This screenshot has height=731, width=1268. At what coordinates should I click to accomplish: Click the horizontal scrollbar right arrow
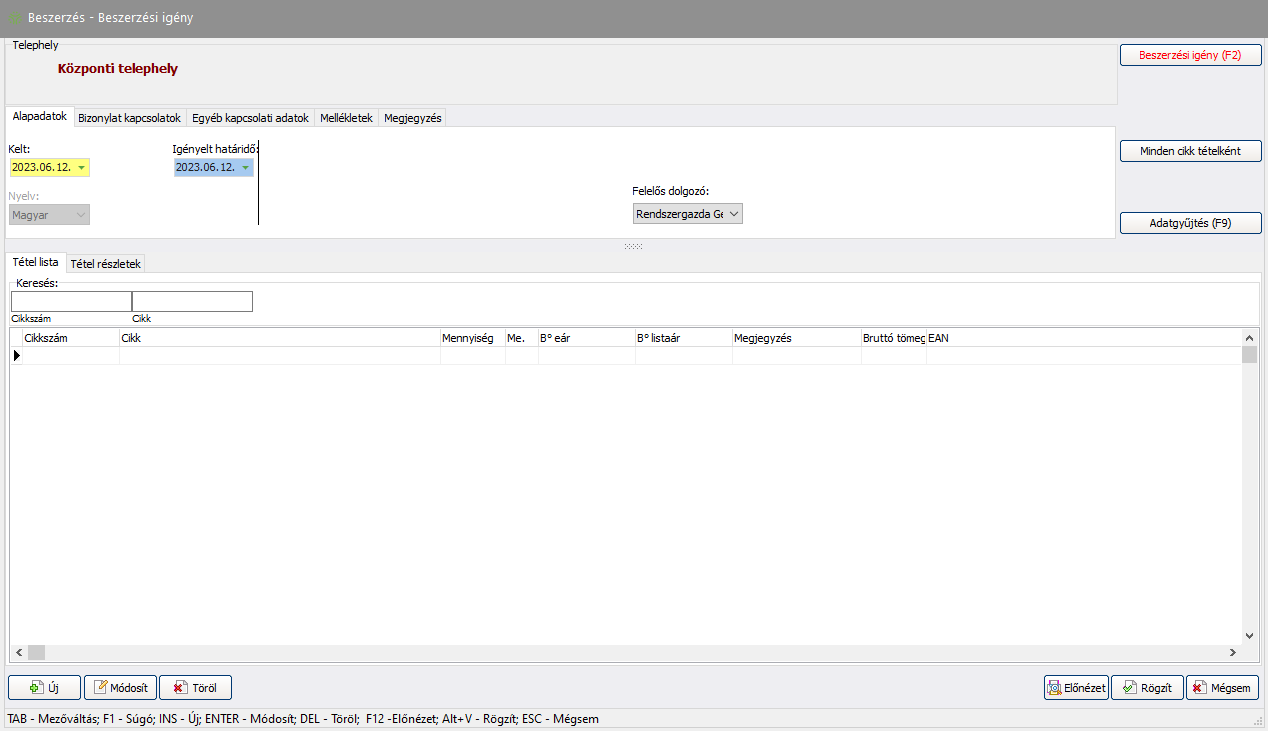[x=1232, y=652]
